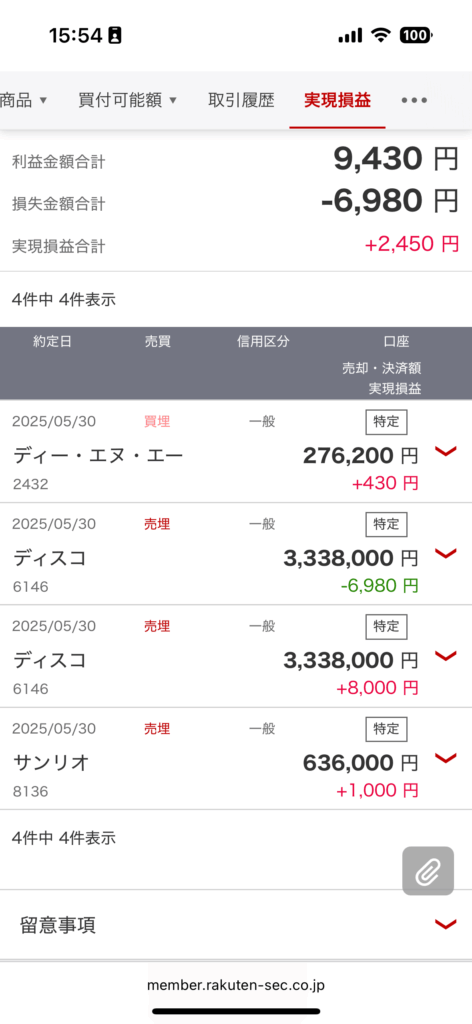472x1024 pixels.
Task: Switch to the 取引履歴 tab
Action: 241,101
